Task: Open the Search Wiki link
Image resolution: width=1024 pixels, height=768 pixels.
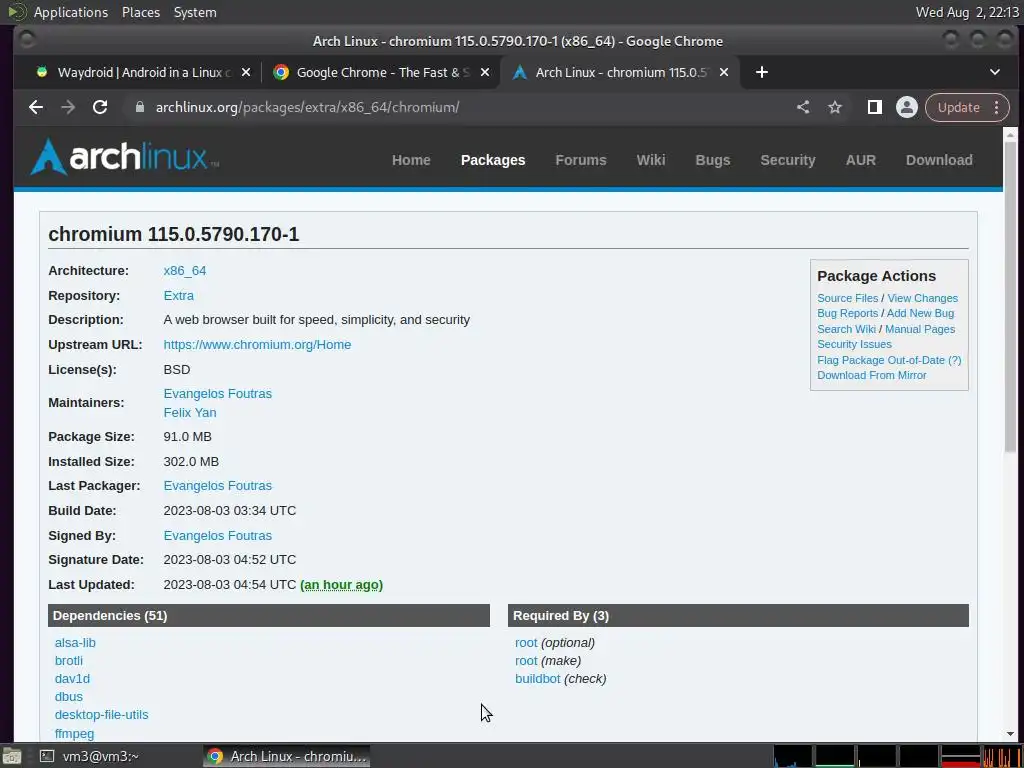Action: tap(846, 329)
